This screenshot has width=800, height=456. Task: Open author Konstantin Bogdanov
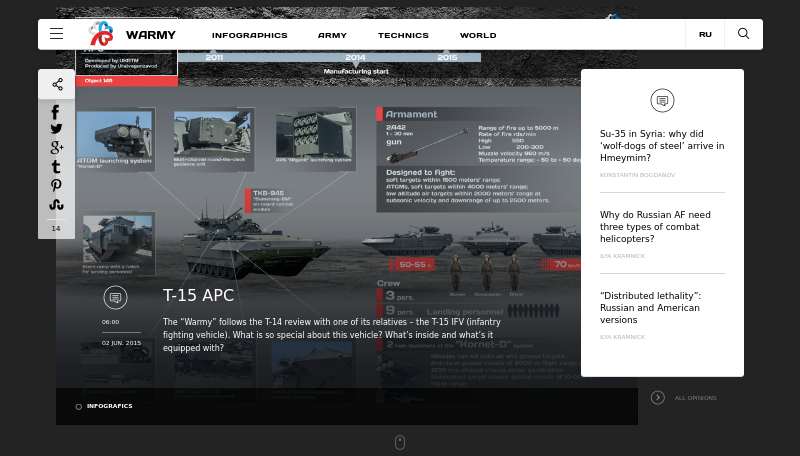pyautogui.click(x=637, y=175)
